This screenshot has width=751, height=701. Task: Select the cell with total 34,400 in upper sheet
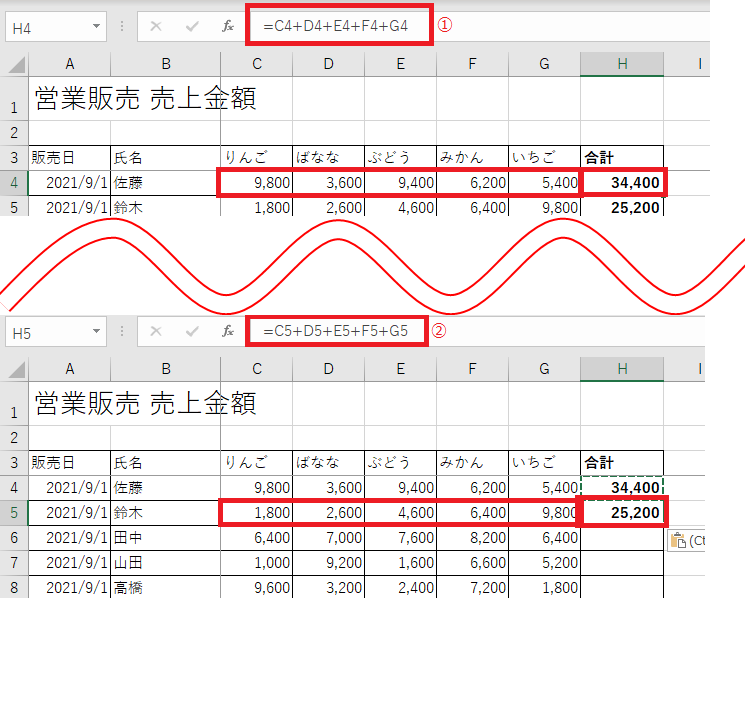pos(622,183)
